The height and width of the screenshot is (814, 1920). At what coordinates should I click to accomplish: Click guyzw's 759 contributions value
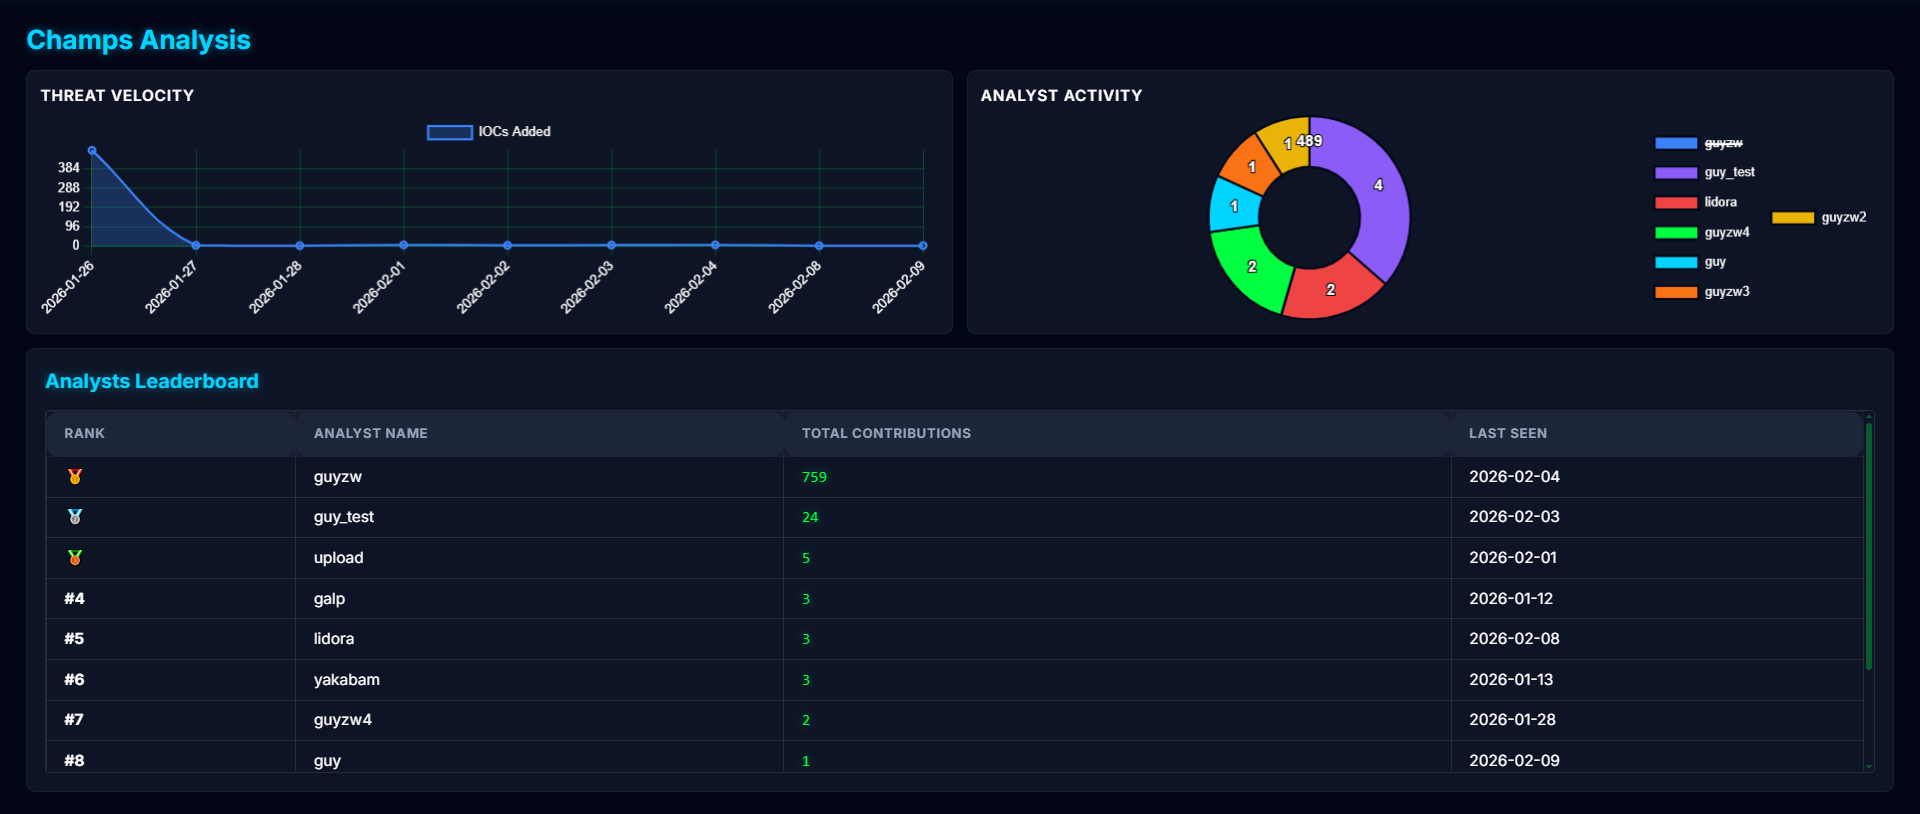tap(814, 477)
